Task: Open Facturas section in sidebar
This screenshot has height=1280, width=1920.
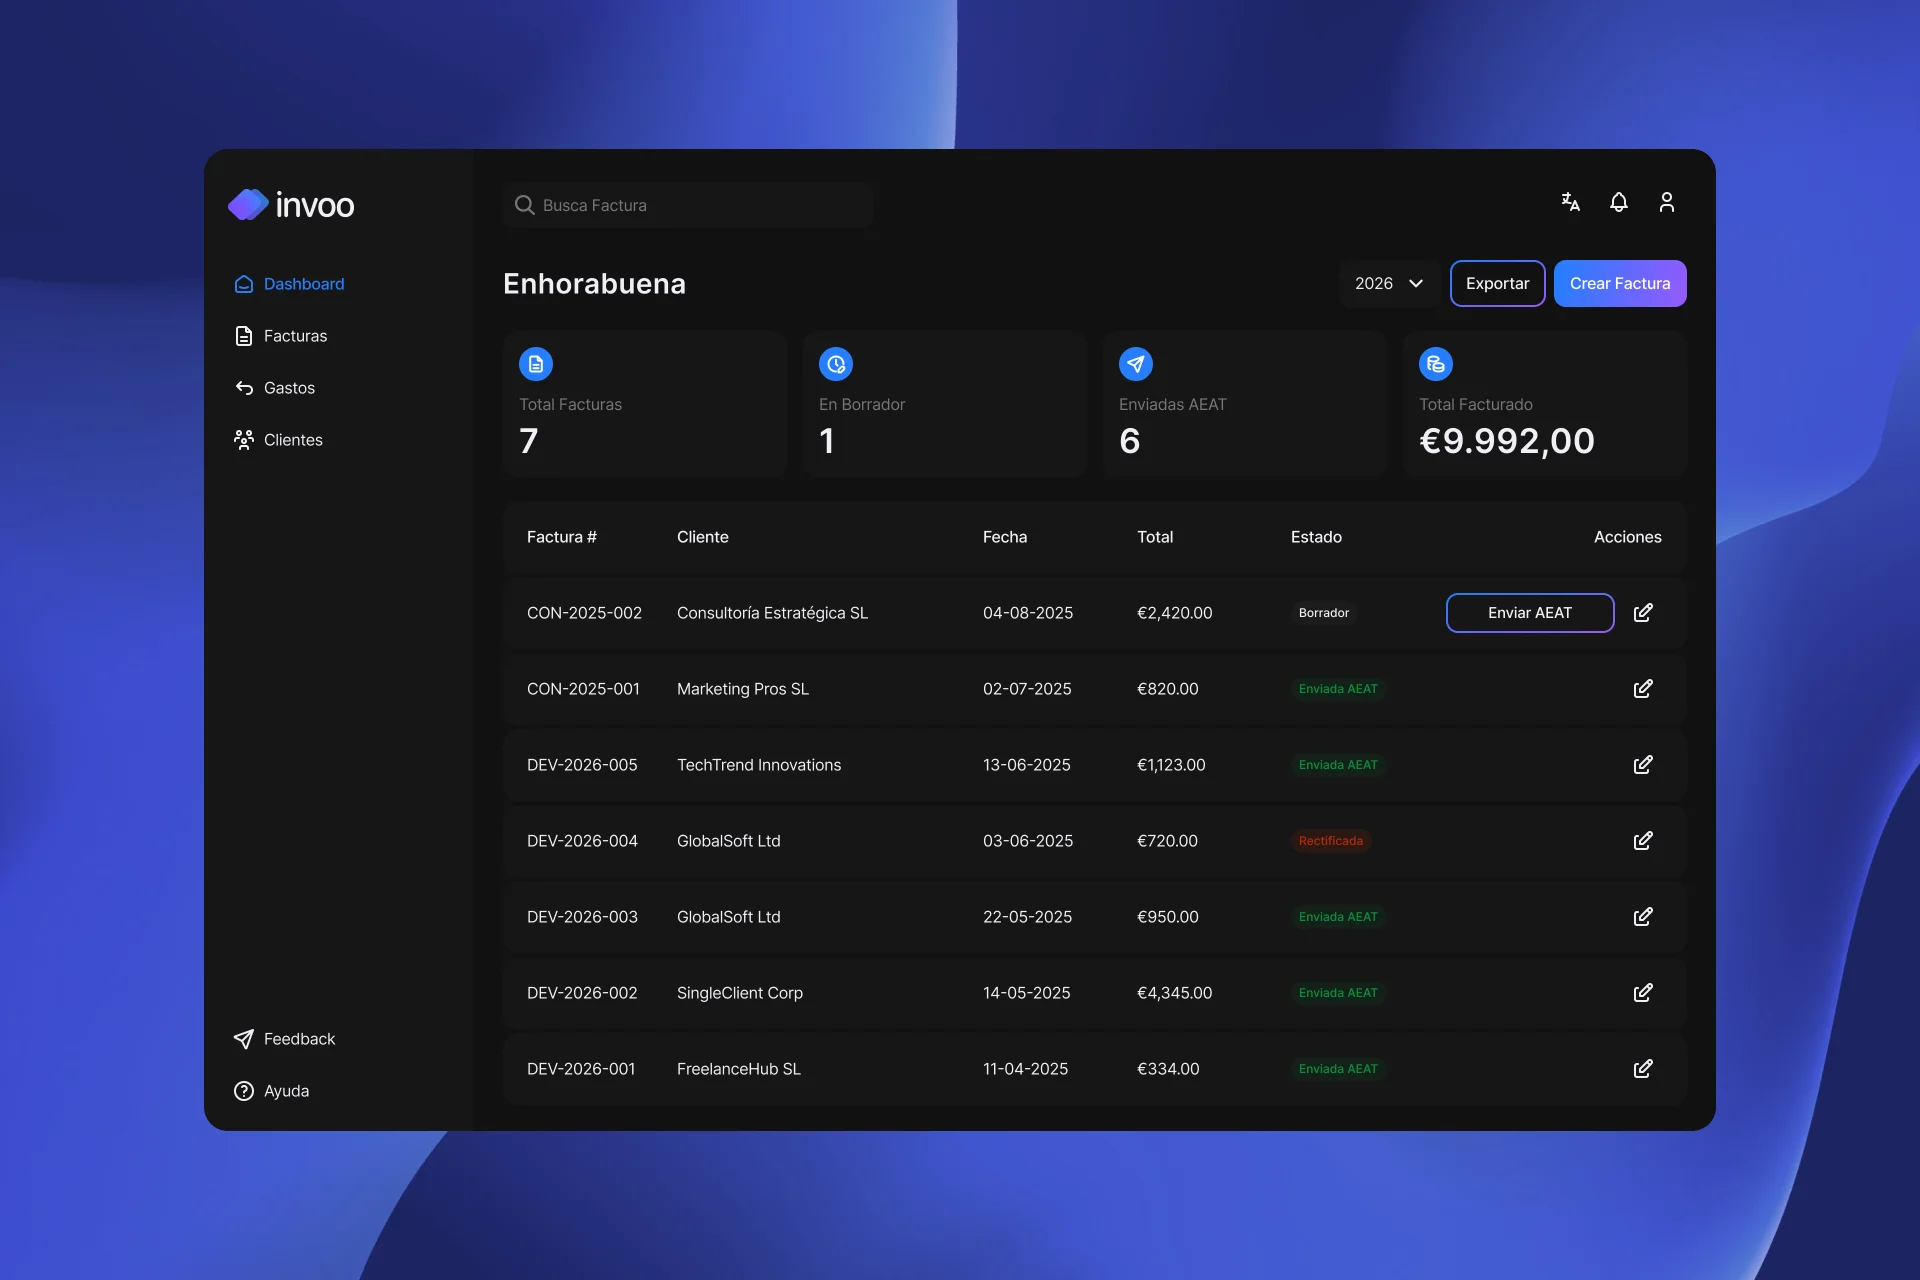Action: pos(295,336)
